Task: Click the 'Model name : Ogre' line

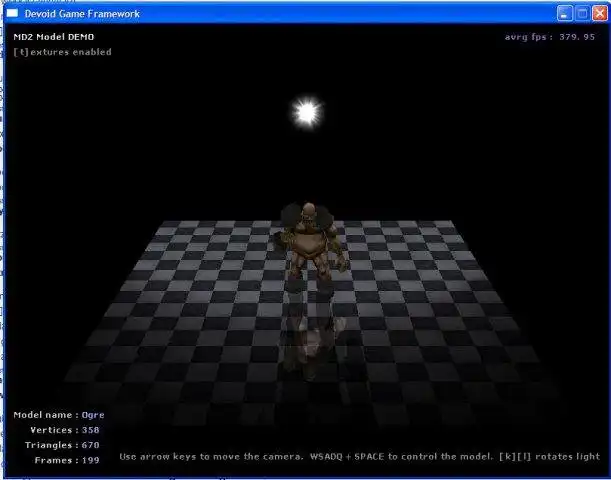Action: pyautogui.click(x=59, y=415)
